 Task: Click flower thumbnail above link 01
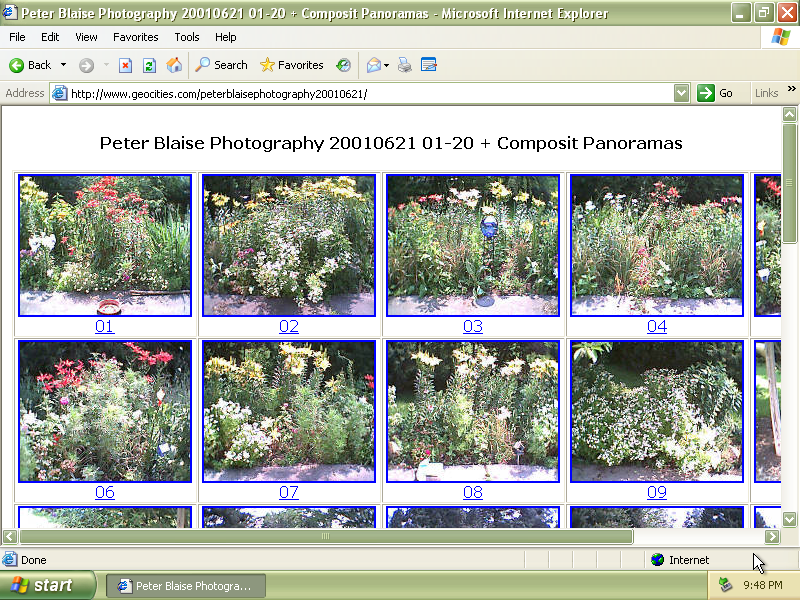[x=105, y=245]
